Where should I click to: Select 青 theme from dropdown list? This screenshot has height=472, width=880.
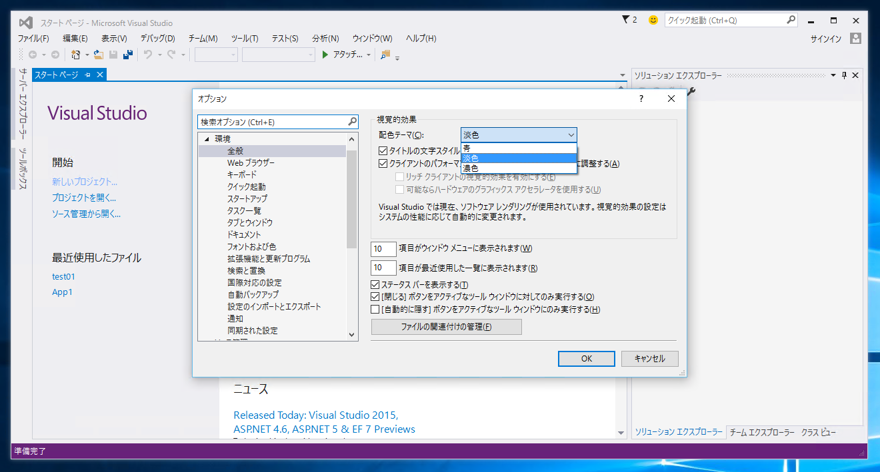pos(519,148)
